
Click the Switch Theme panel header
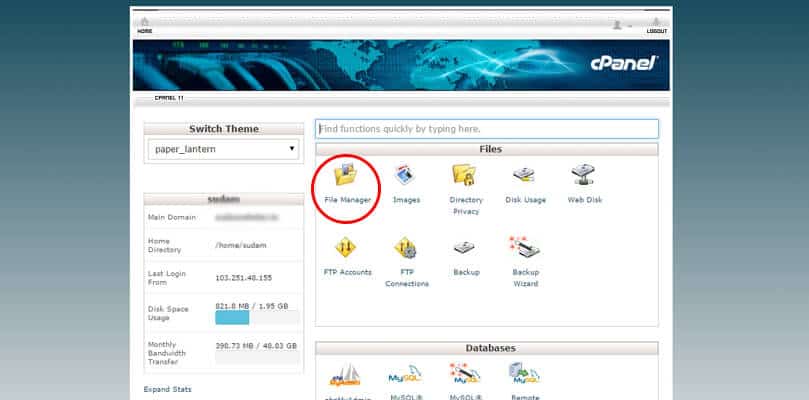223,129
